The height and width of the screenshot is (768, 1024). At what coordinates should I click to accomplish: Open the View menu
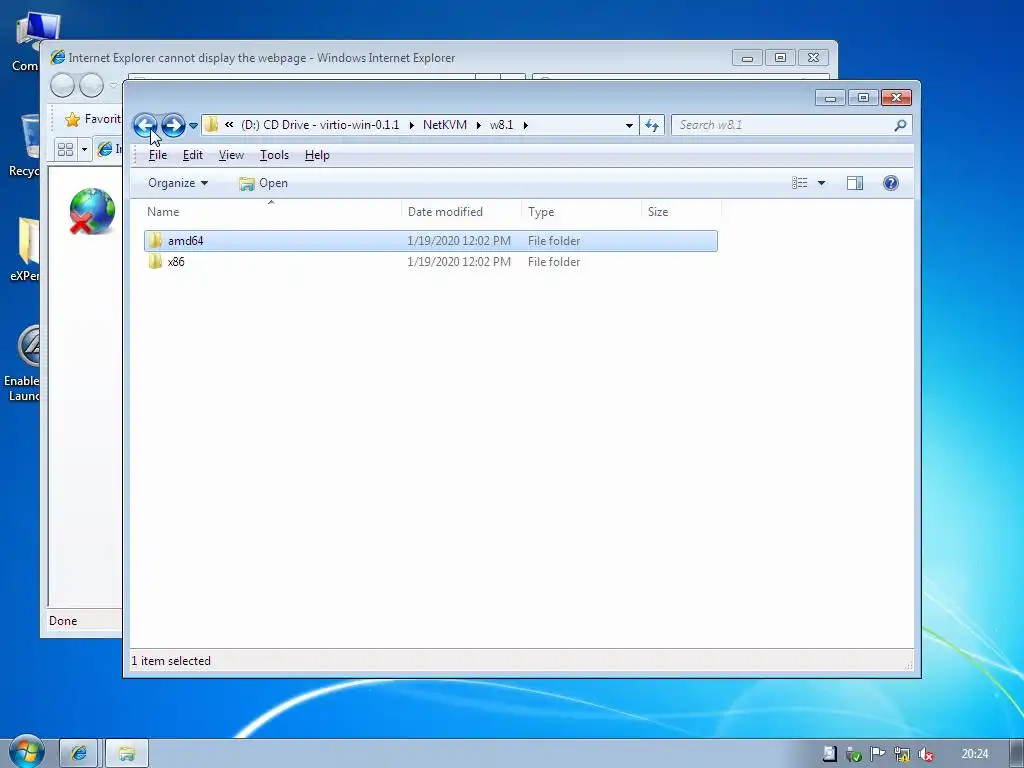tap(231, 155)
